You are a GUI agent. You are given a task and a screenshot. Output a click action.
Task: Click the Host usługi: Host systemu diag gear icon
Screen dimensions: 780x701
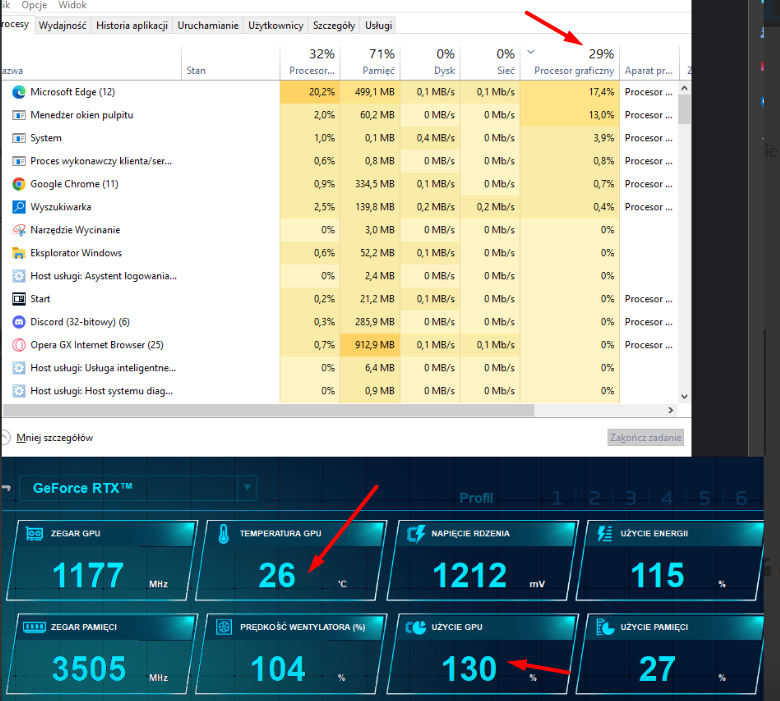(x=19, y=391)
